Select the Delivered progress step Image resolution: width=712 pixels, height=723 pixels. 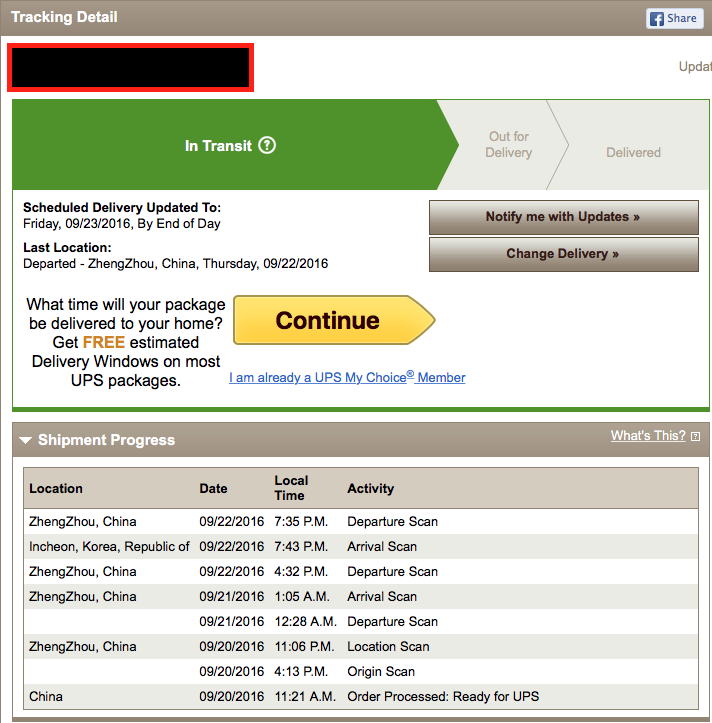tap(633, 152)
